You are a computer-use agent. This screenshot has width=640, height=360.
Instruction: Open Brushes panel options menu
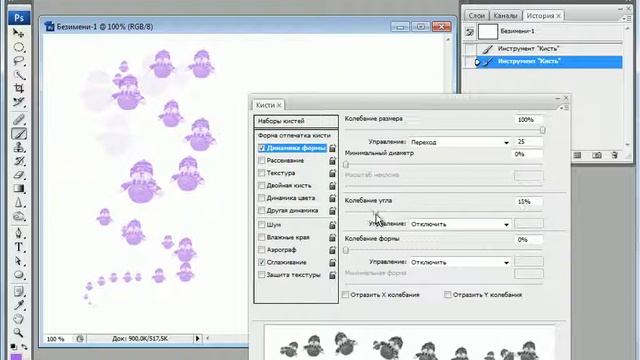[x=565, y=108]
